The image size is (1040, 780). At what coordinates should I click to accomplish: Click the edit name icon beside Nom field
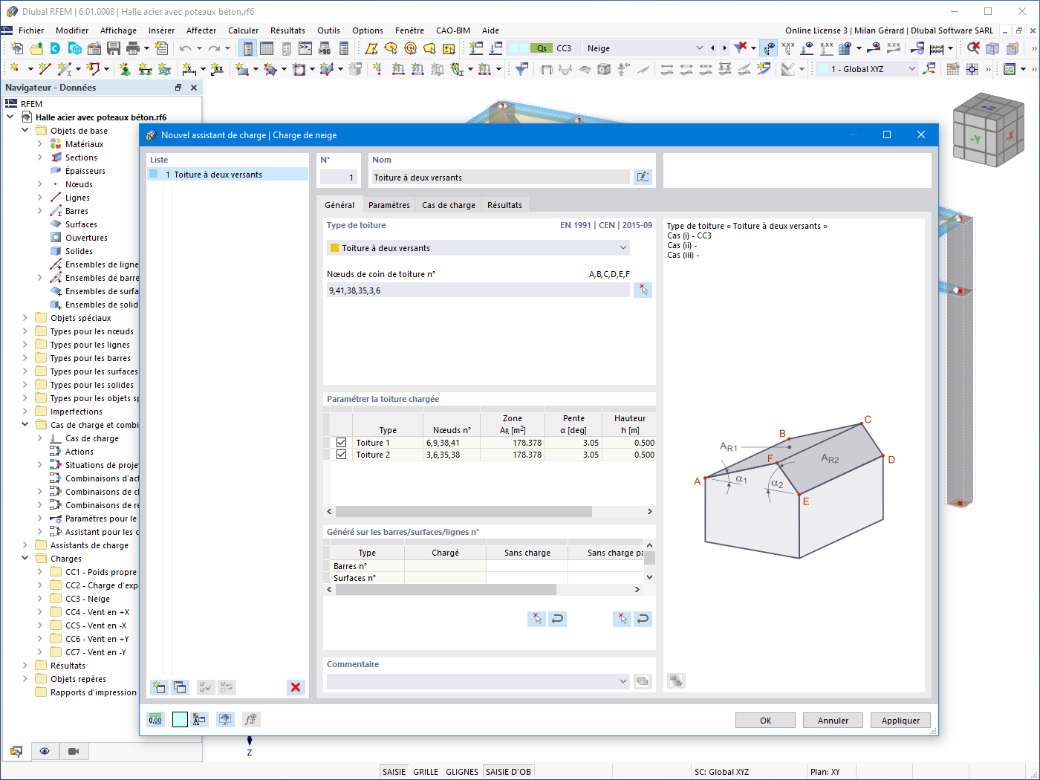pos(642,177)
